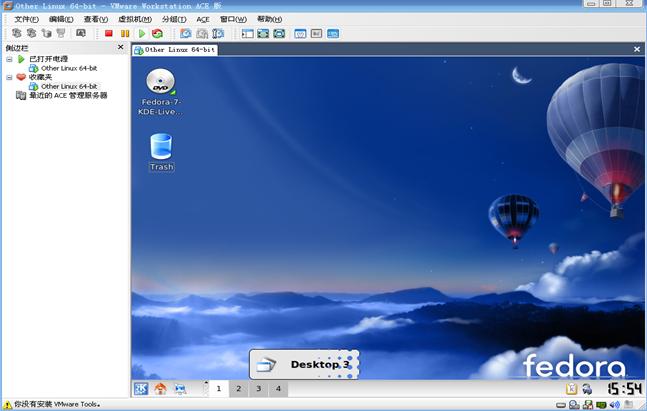Open the Fedora-7-KDE-Live DVD desktop icon
The width and height of the screenshot is (647, 411).
pyautogui.click(x=161, y=92)
